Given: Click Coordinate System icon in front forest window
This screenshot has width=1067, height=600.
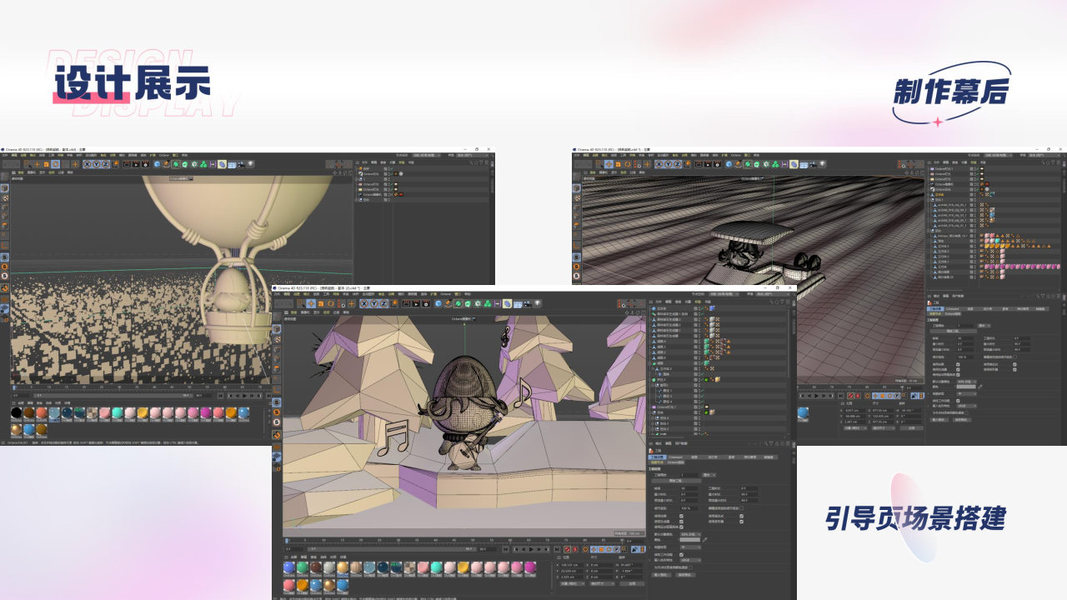Looking at the screenshot, I should click(395, 303).
